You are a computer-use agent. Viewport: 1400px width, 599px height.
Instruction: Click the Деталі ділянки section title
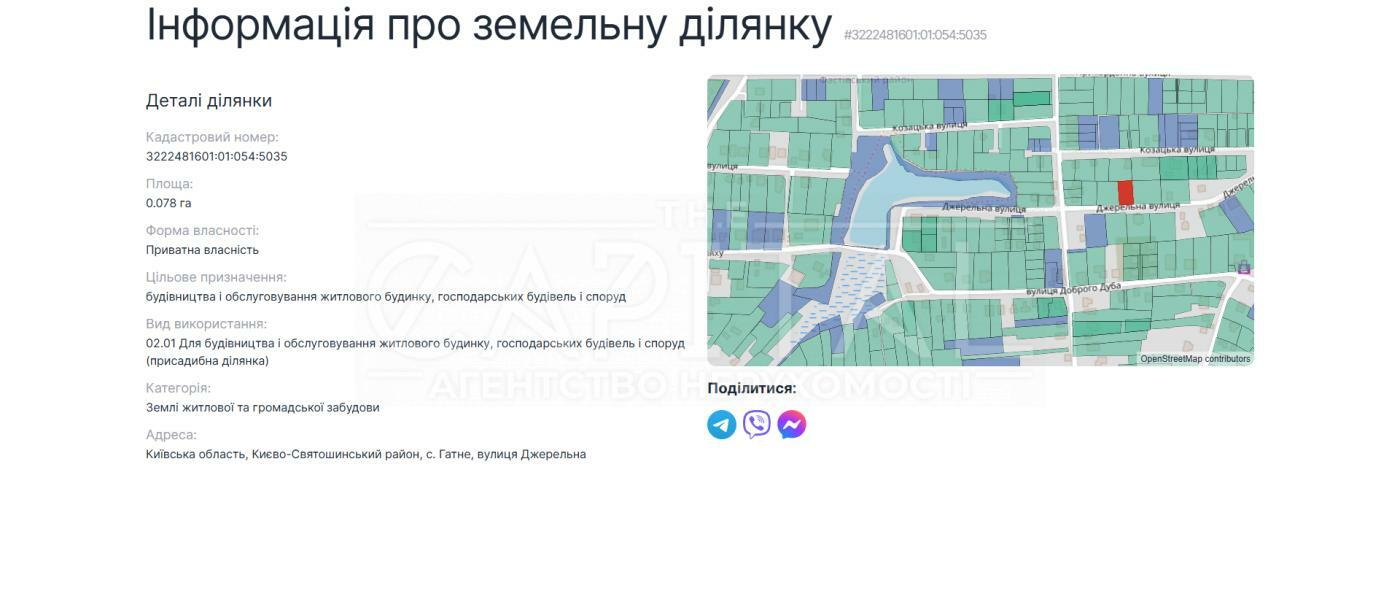point(209,101)
